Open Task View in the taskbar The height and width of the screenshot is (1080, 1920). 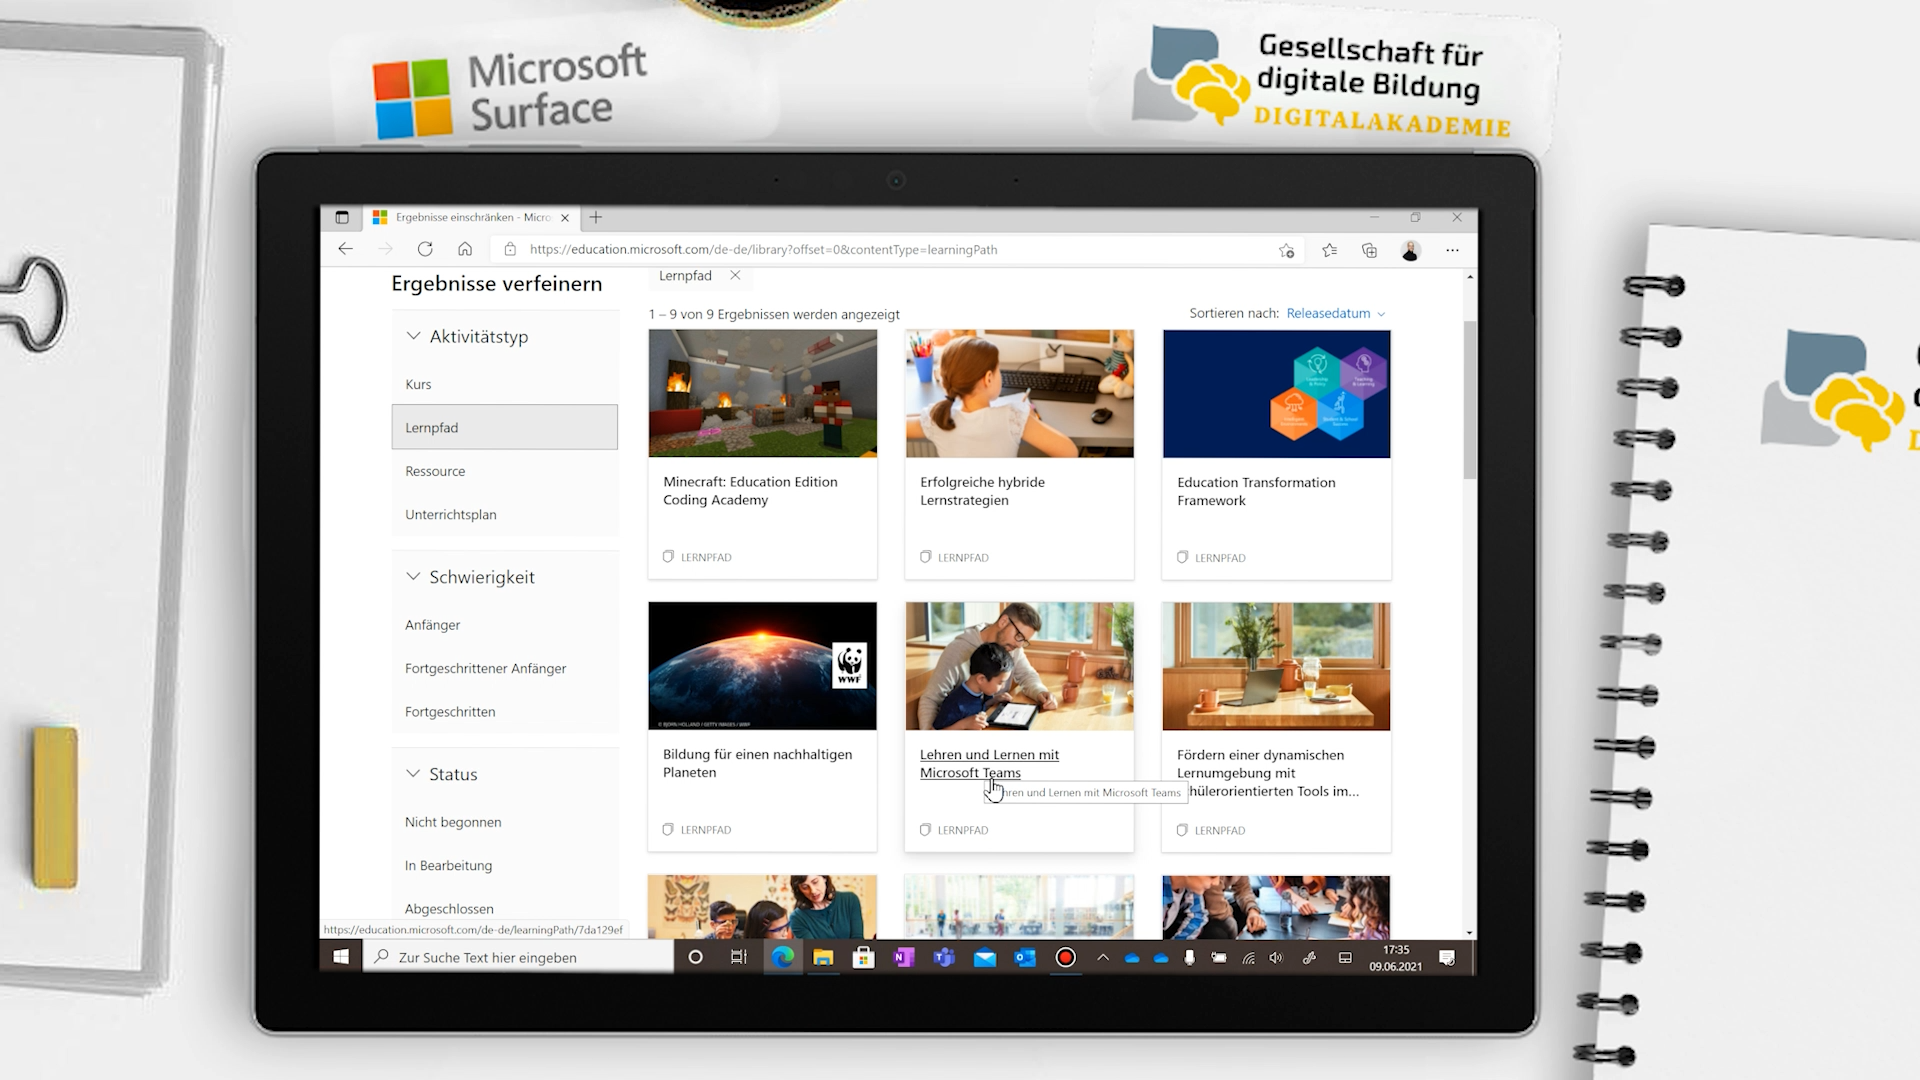click(739, 957)
